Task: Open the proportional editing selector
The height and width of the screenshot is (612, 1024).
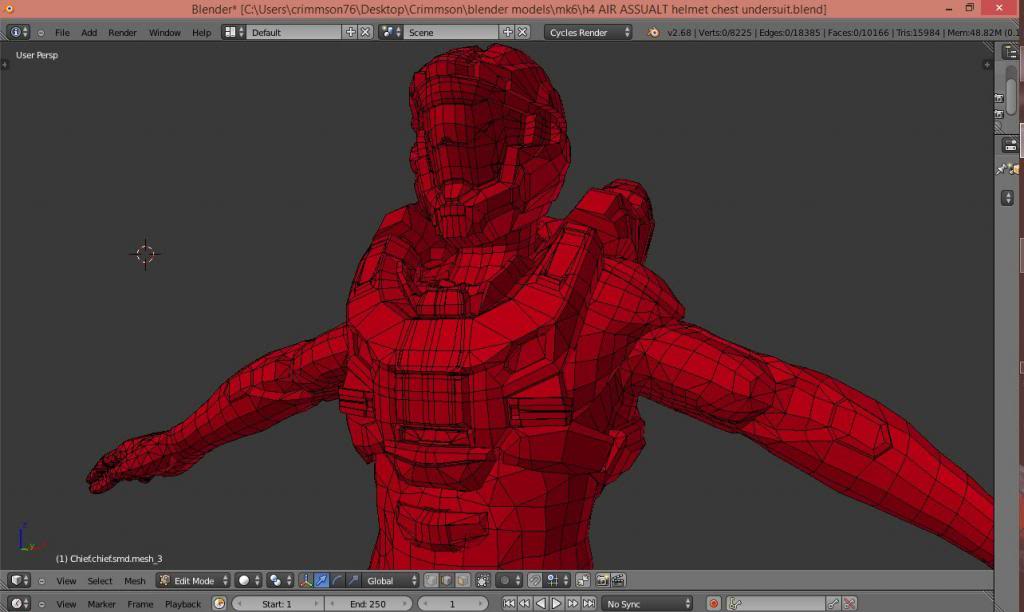Action: (x=508, y=580)
